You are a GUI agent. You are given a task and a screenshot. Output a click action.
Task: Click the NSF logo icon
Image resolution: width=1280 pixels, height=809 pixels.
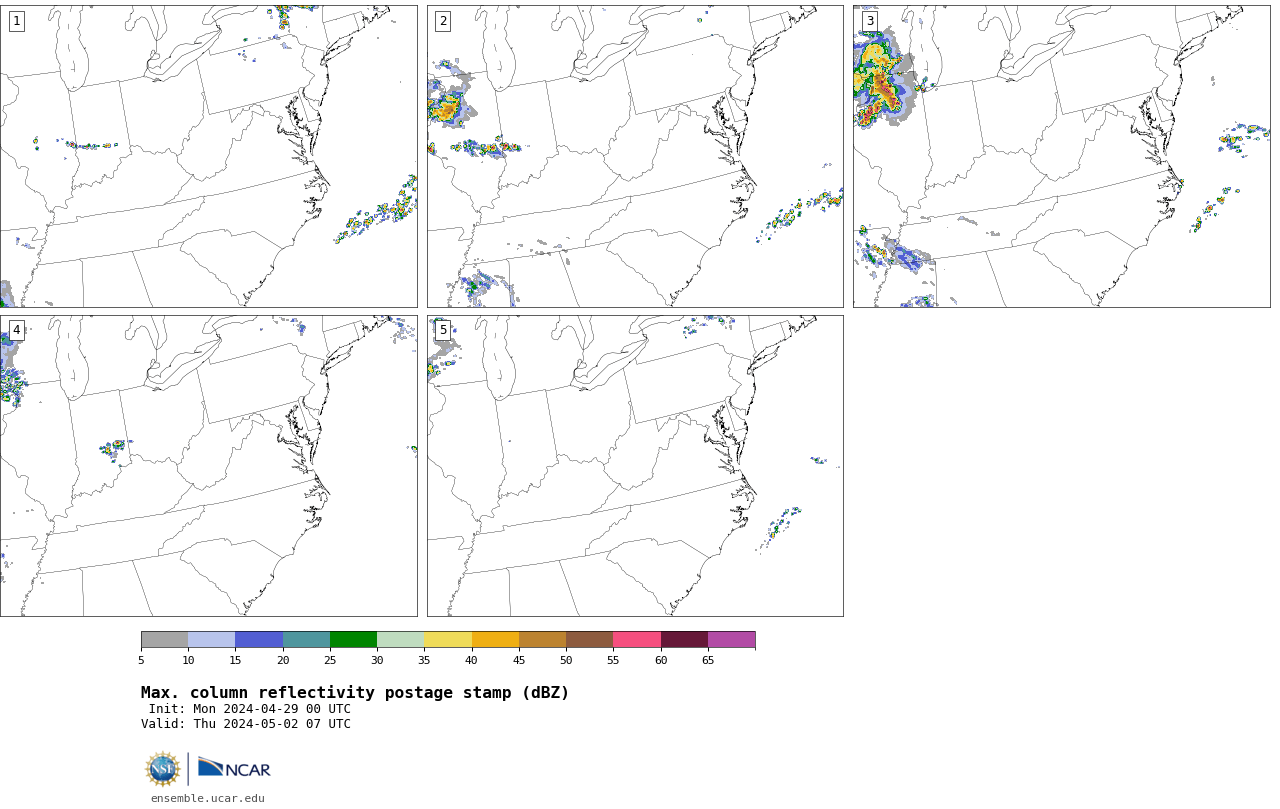point(163,769)
